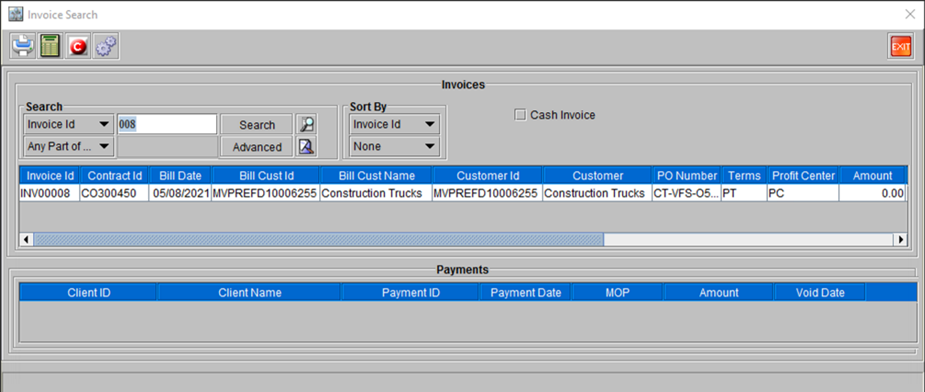Click the Customer Id column header

[487, 175]
